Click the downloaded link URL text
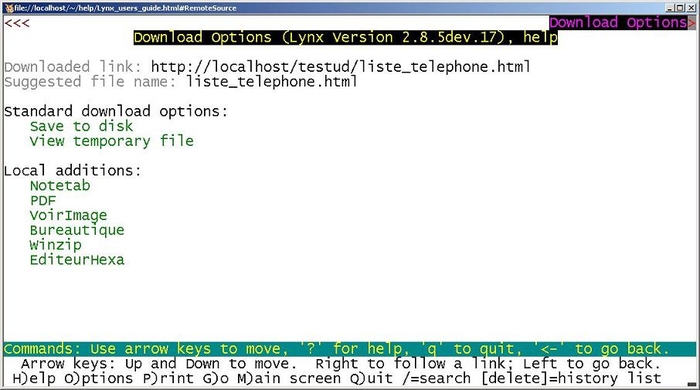This screenshot has height=390, width=700. point(341,67)
